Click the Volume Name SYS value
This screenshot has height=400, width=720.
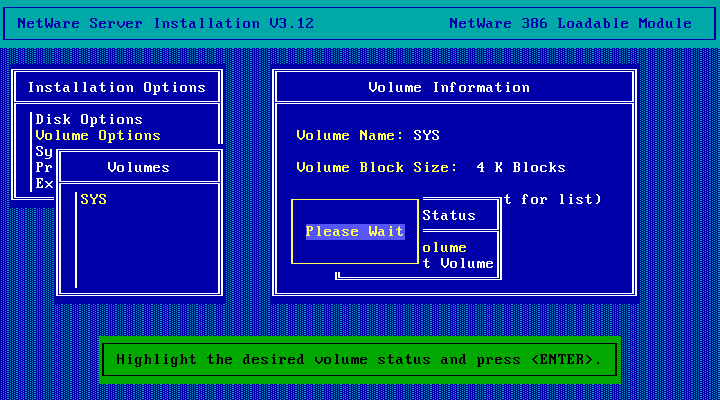pos(427,135)
